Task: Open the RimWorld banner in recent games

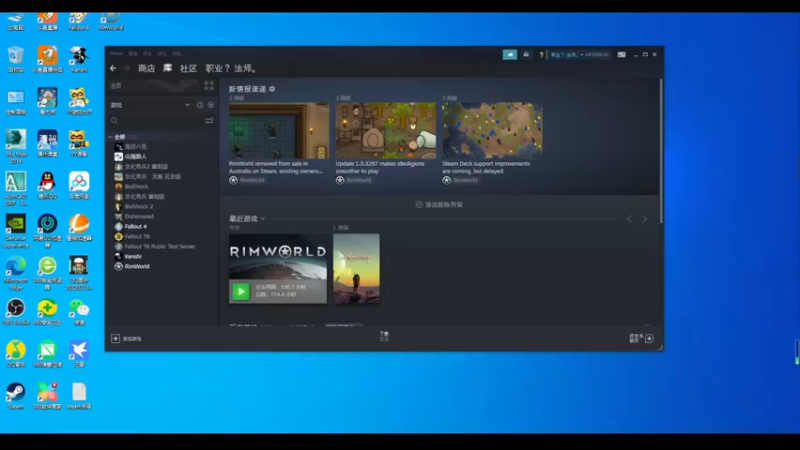Action: [x=278, y=269]
